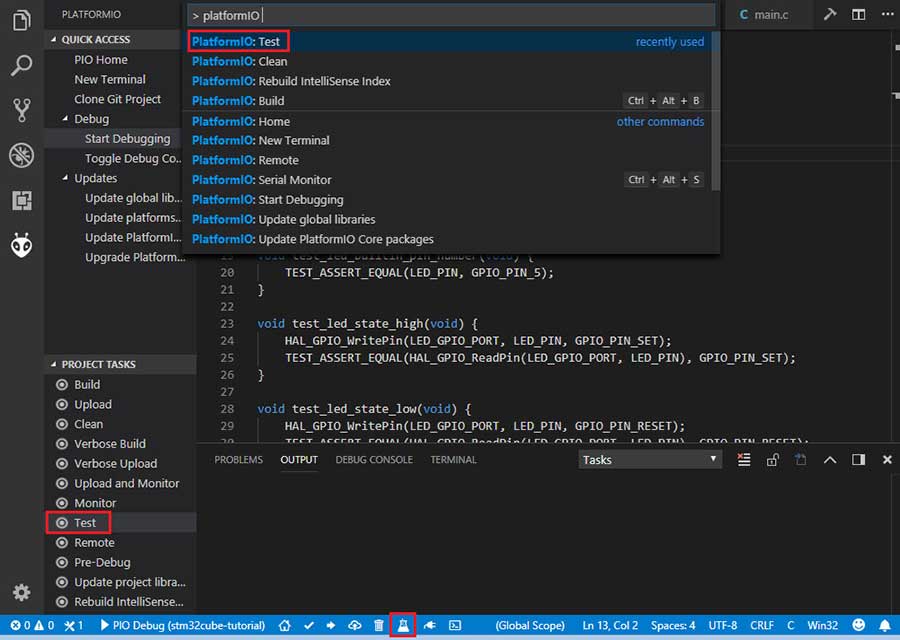
Task: Open the PlatformIO alien icon in activity bar
Action: (x=21, y=245)
